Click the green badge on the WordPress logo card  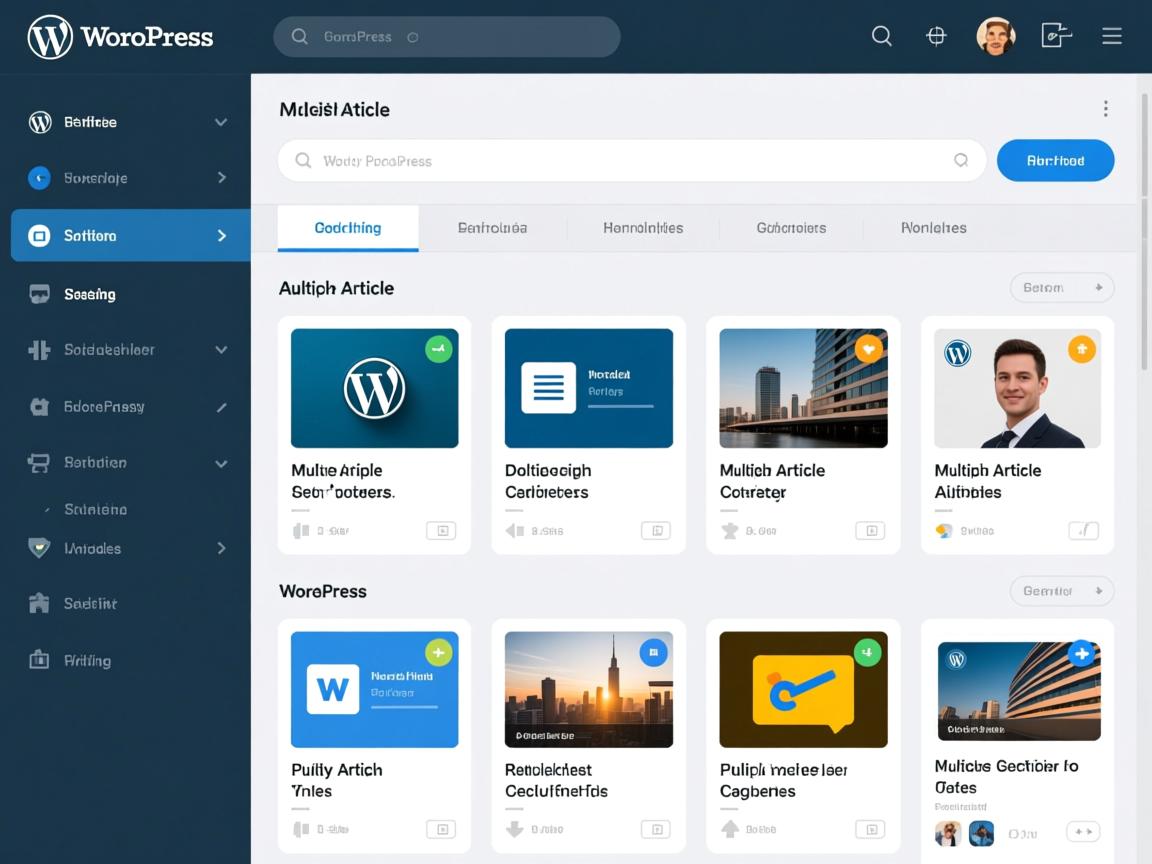point(438,349)
